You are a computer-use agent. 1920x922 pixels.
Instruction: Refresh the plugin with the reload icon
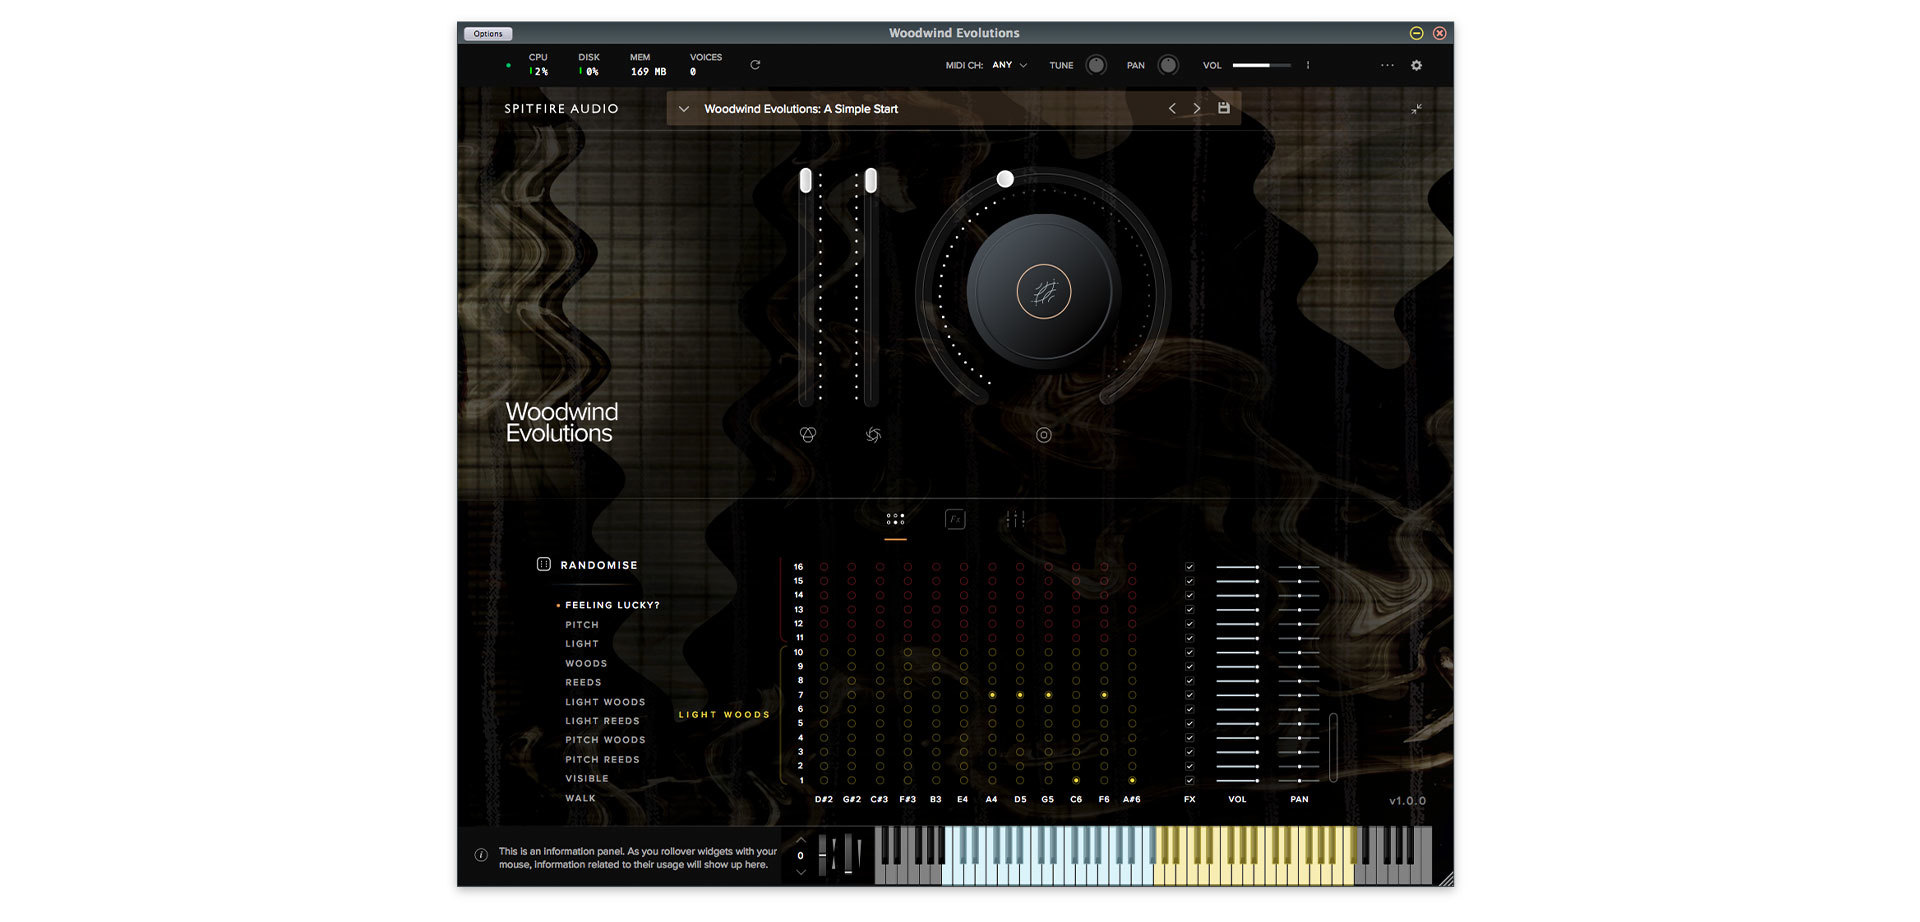click(x=755, y=65)
